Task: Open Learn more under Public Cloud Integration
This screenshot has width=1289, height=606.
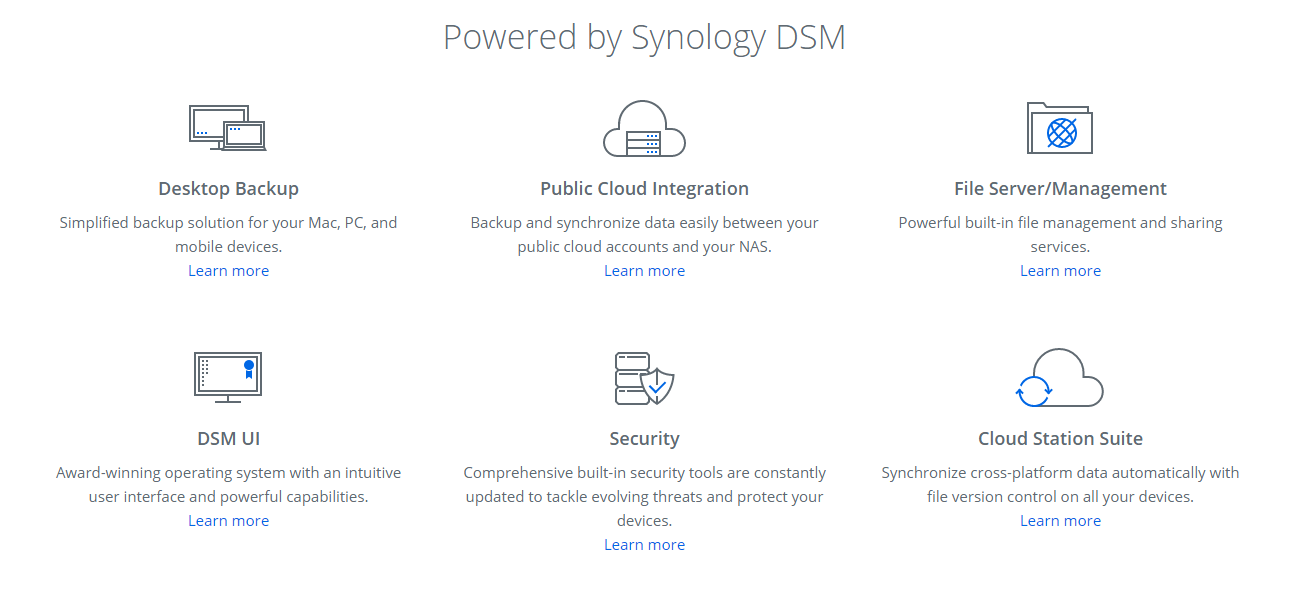Action: (x=644, y=271)
